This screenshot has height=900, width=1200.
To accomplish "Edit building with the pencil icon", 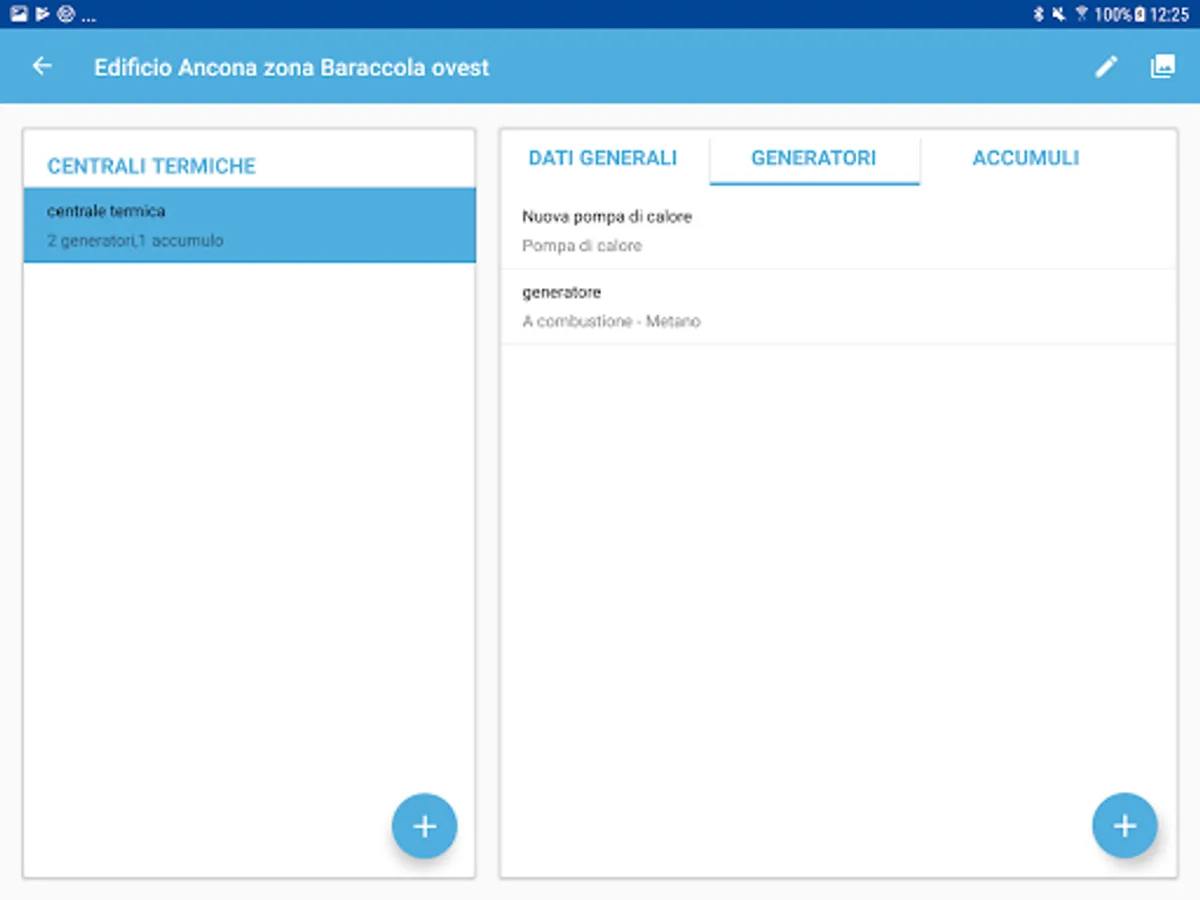I will (1105, 67).
